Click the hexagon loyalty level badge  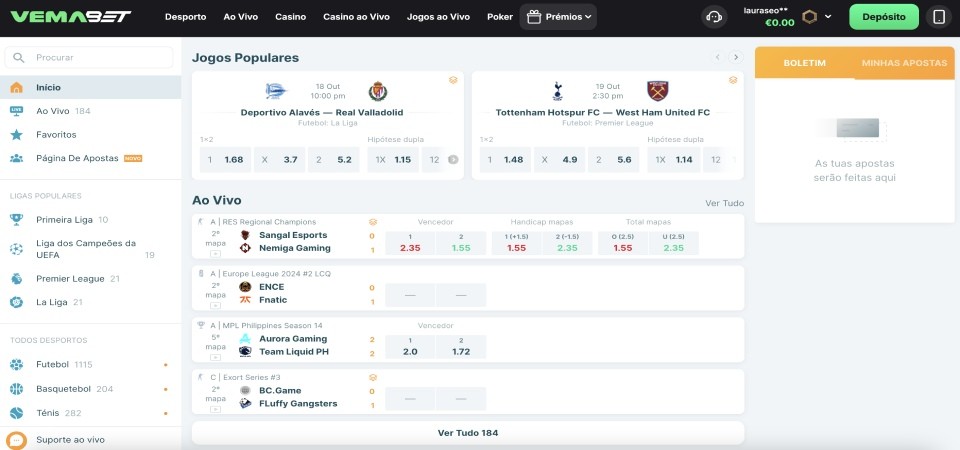809,17
